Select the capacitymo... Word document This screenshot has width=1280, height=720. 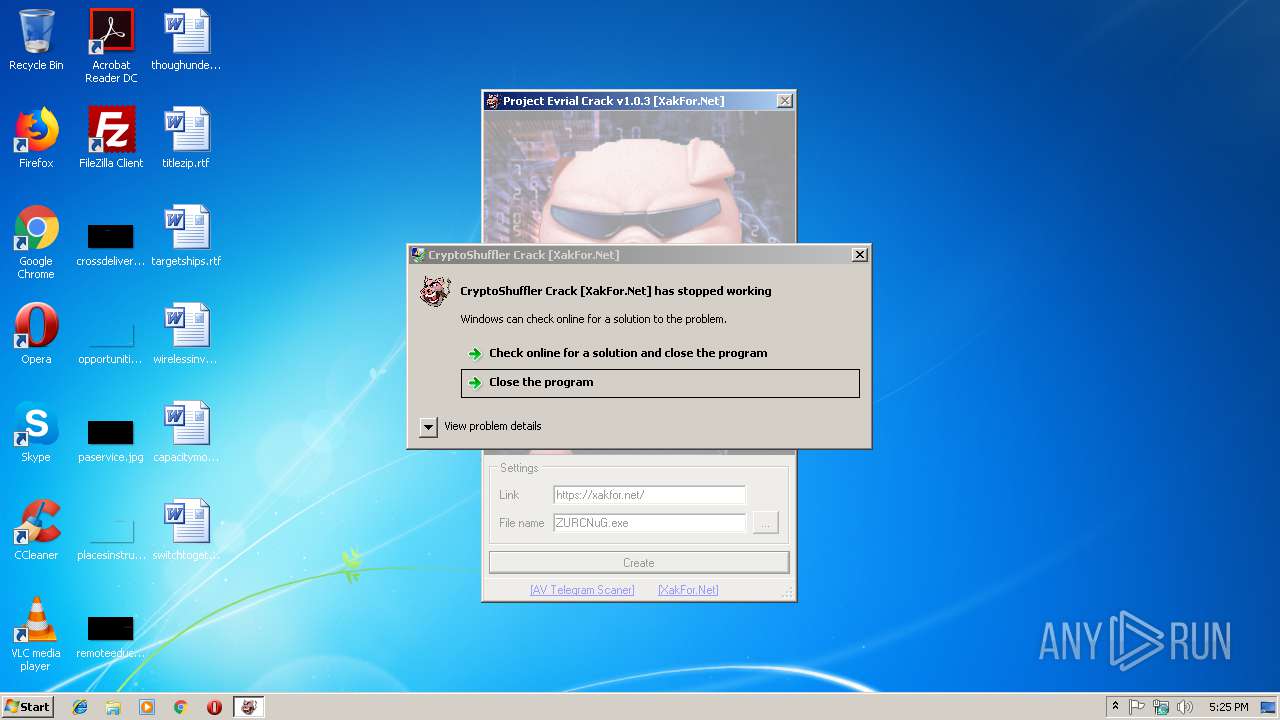186,432
